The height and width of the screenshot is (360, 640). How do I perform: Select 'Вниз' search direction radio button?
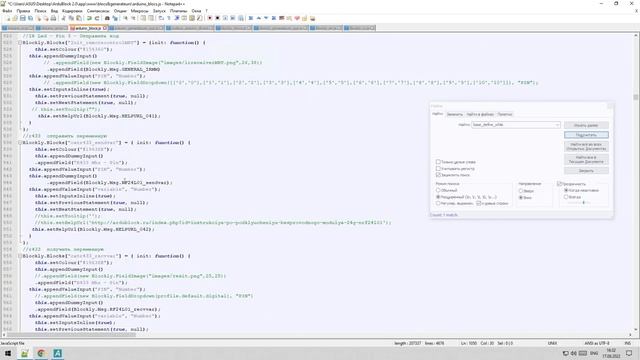(521, 198)
